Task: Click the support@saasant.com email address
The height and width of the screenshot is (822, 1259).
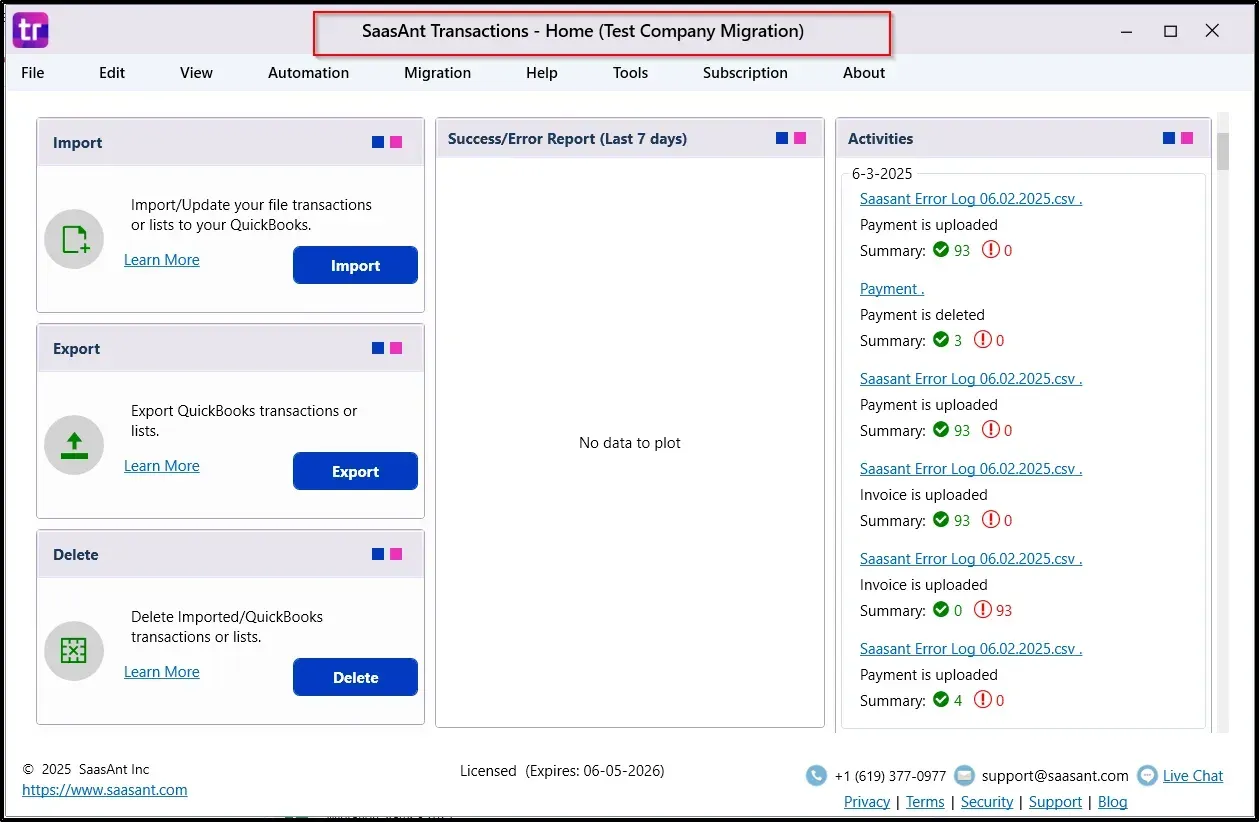Action: click(1055, 776)
